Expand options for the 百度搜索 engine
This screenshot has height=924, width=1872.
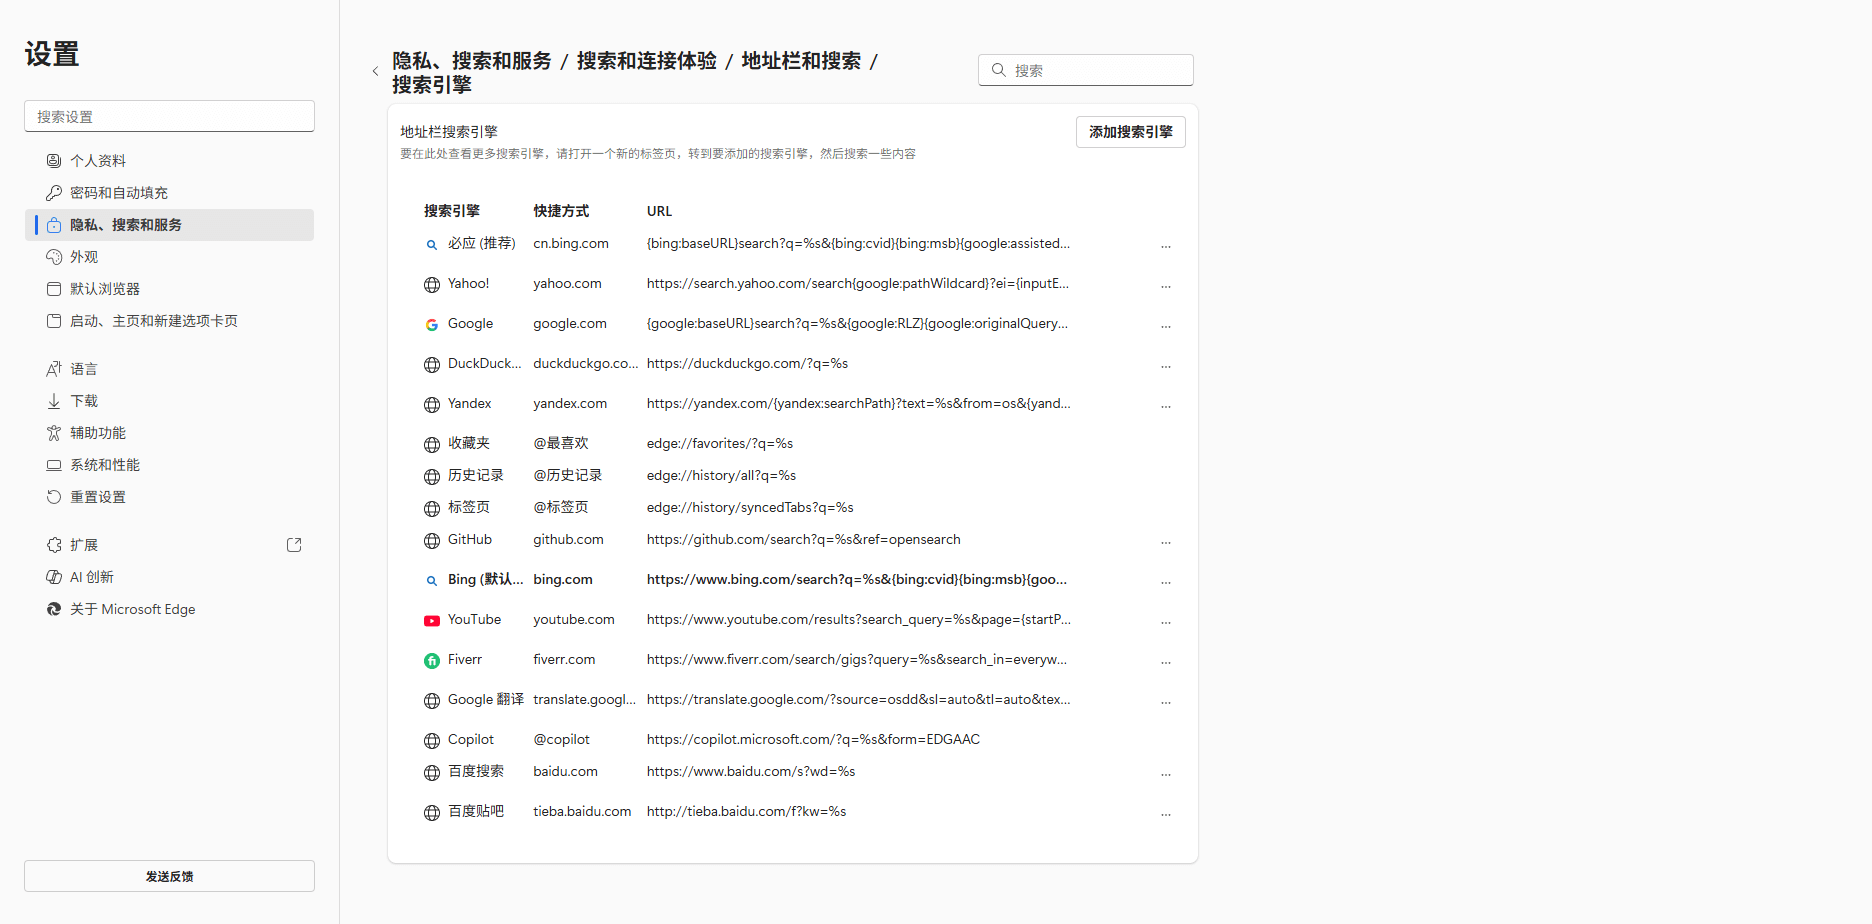[1165, 772]
